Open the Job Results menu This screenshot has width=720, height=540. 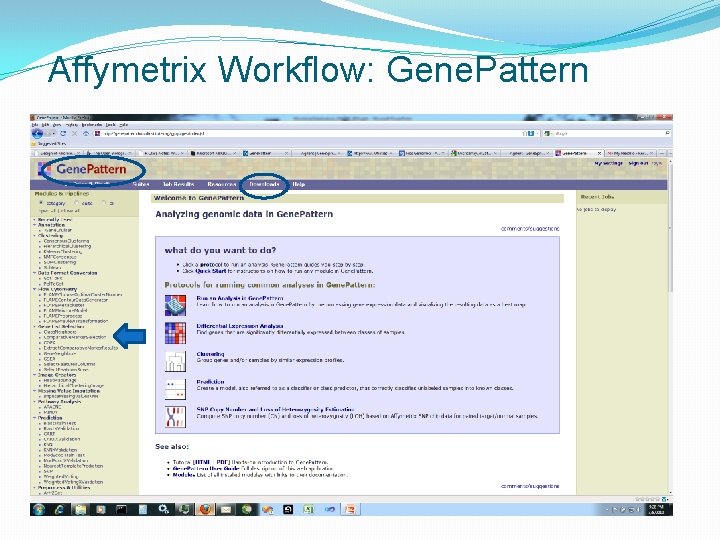point(178,184)
